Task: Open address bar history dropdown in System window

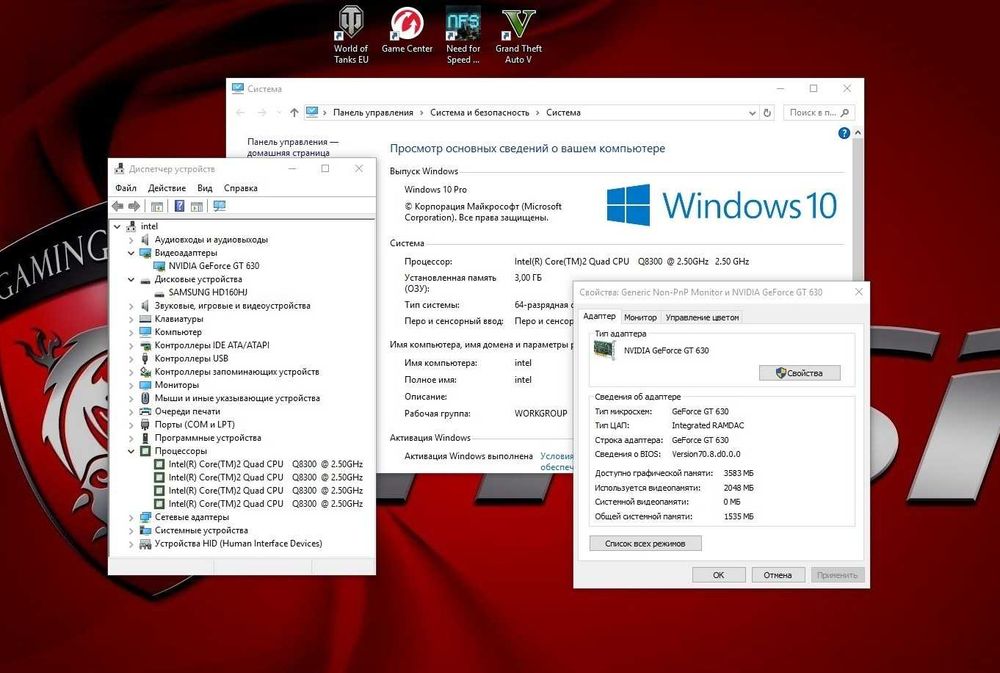Action: pyautogui.click(x=752, y=113)
